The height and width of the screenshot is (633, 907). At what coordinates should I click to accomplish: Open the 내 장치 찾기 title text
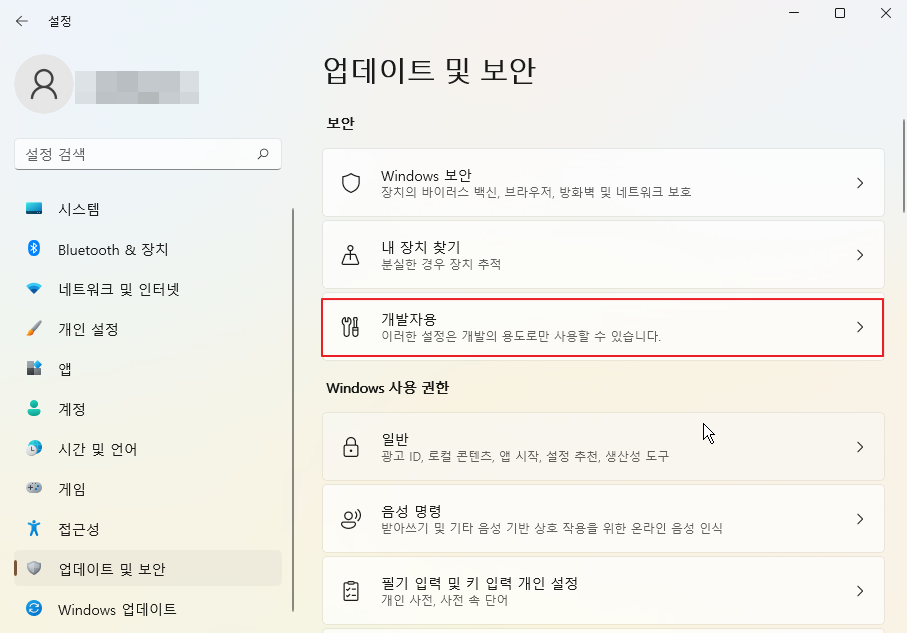pyautogui.click(x=421, y=247)
